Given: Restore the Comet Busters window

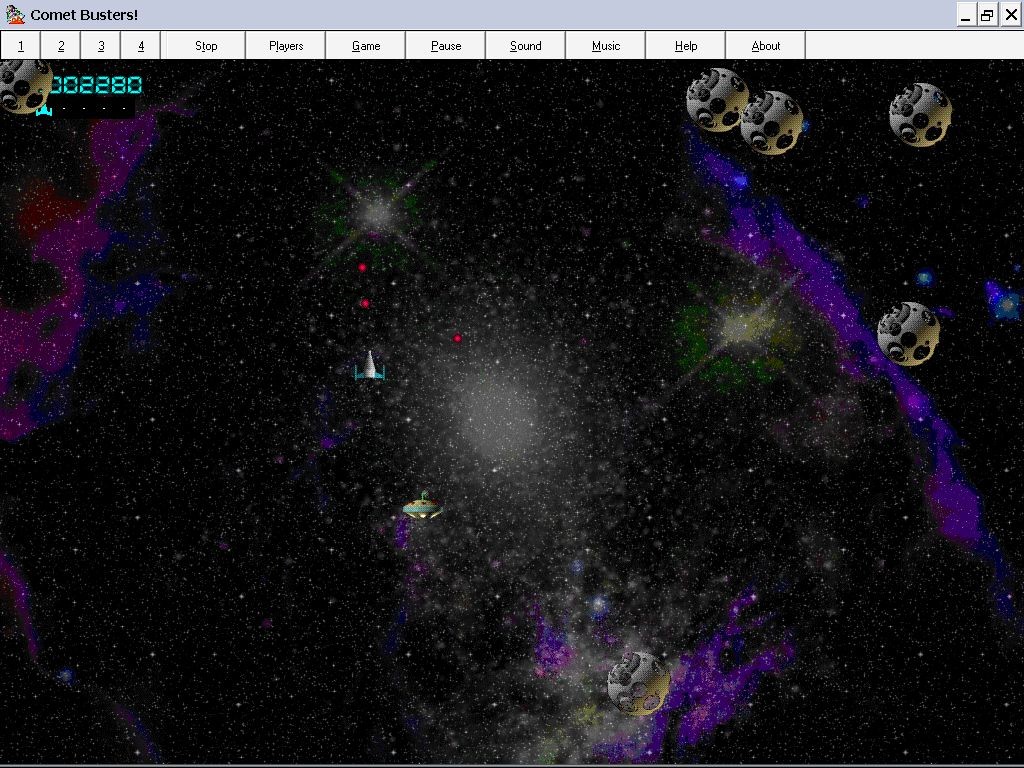Looking at the screenshot, I should coord(987,14).
